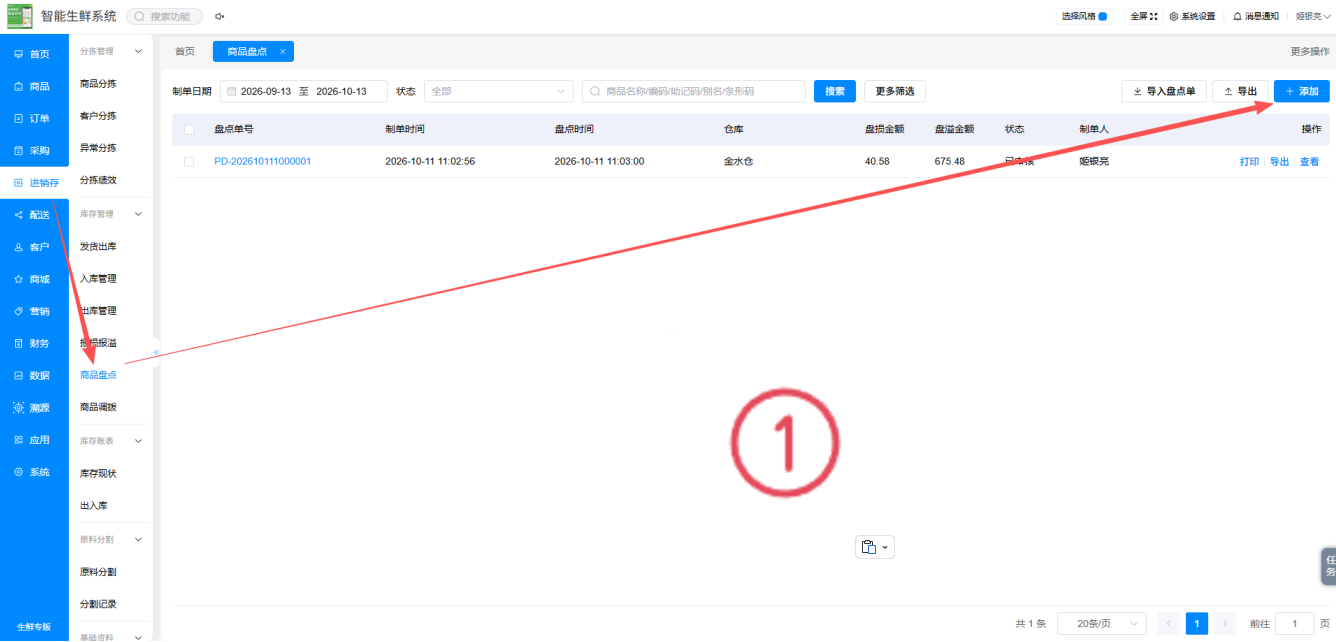1336x642 pixels.
Task: Collapse the 库存账表 menu group
Action: [138, 441]
